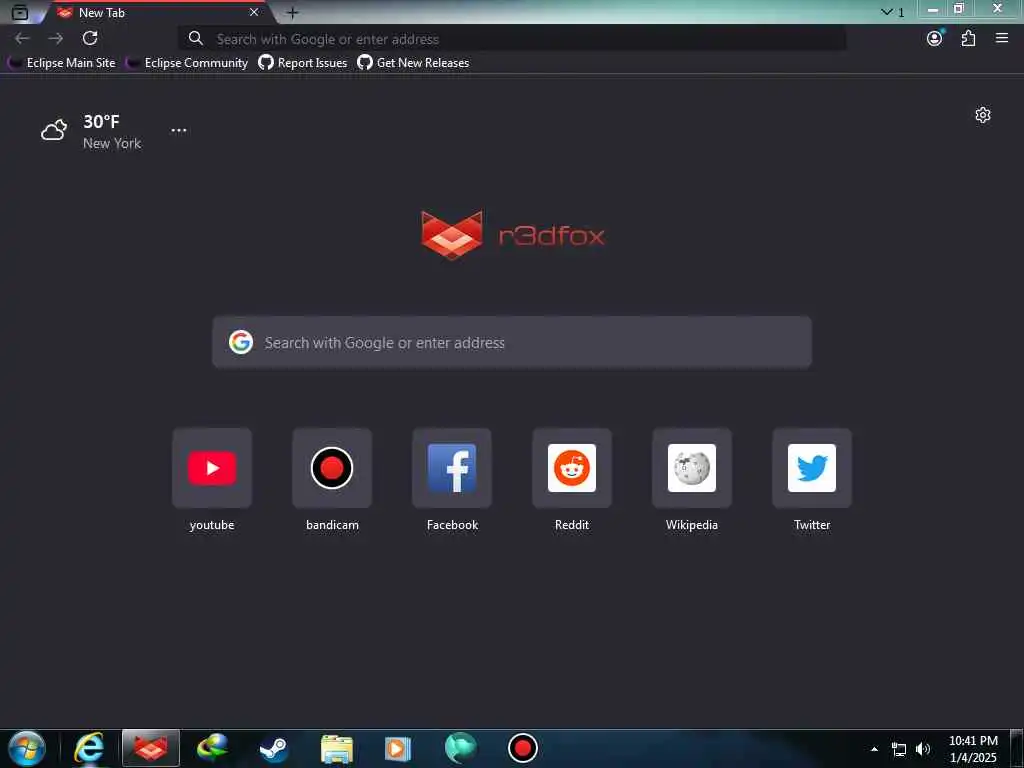Viewport: 1024px width, 768px height.
Task: Click the r3dfox logo
Action: [x=513, y=235]
